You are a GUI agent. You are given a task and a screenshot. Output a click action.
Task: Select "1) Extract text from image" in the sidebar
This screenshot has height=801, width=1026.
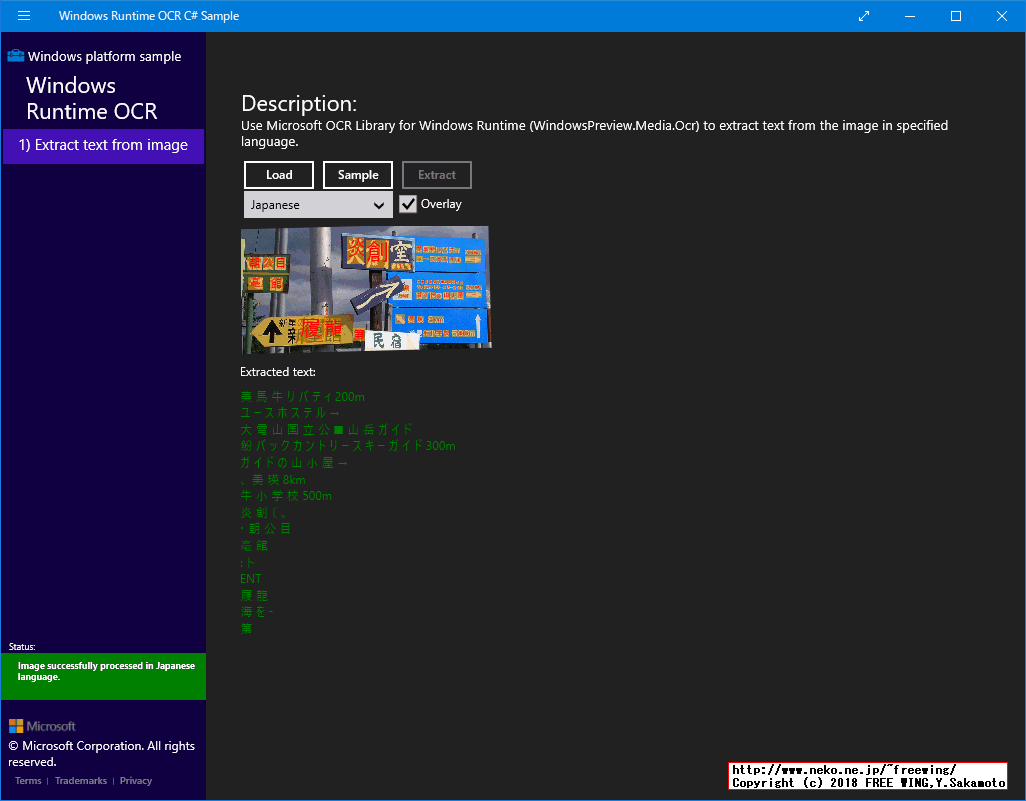point(103,146)
